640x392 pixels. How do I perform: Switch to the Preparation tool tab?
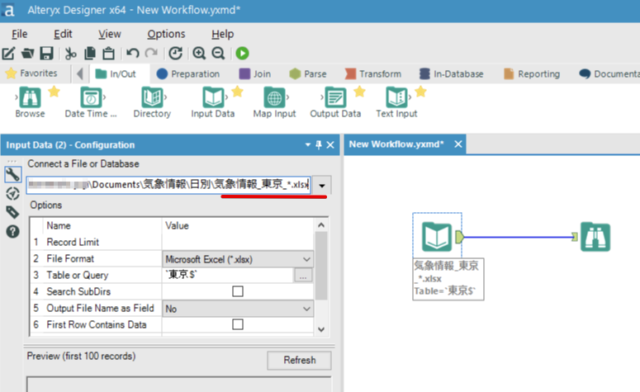[188, 74]
